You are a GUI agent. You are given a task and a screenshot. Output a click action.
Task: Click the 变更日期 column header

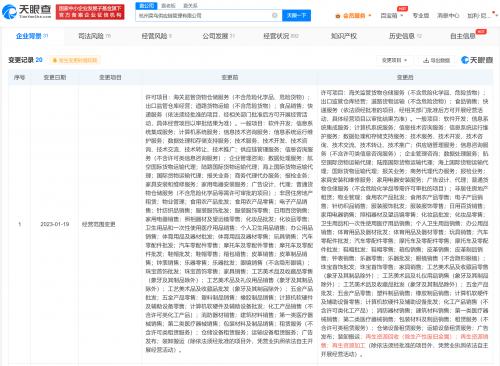click(x=55, y=77)
